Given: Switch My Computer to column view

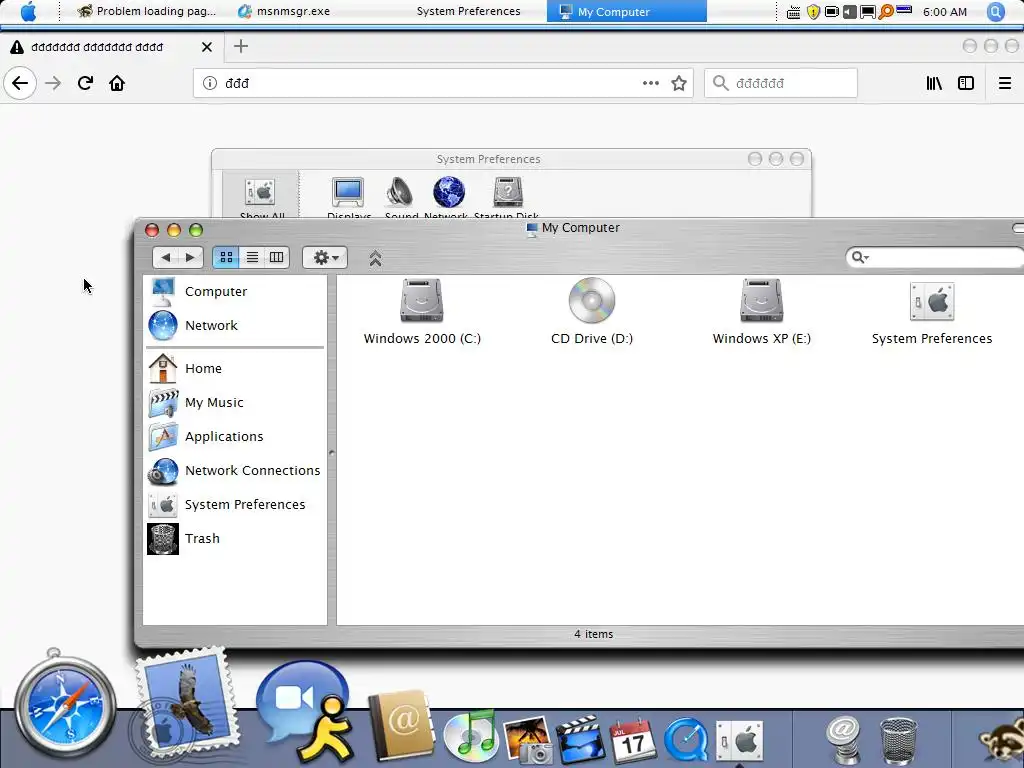Looking at the screenshot, I should click(277, 257).
